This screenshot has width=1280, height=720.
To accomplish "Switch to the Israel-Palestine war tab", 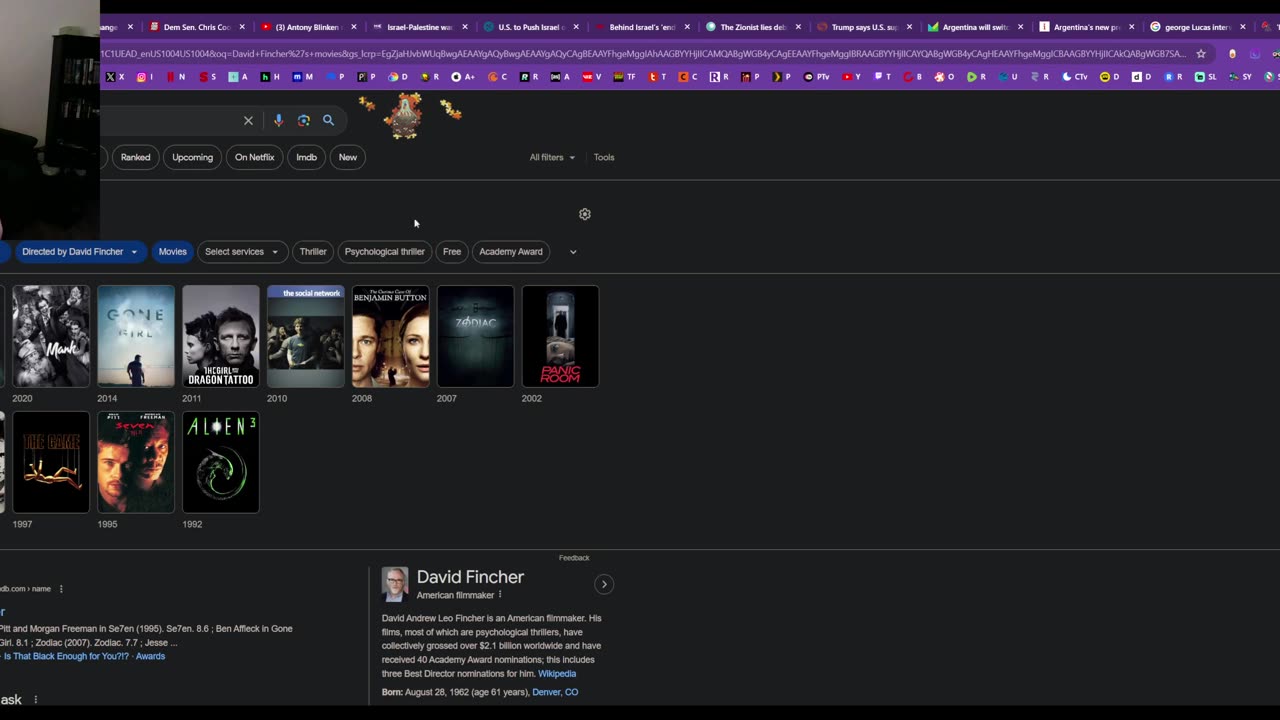I will coord(419,27).
